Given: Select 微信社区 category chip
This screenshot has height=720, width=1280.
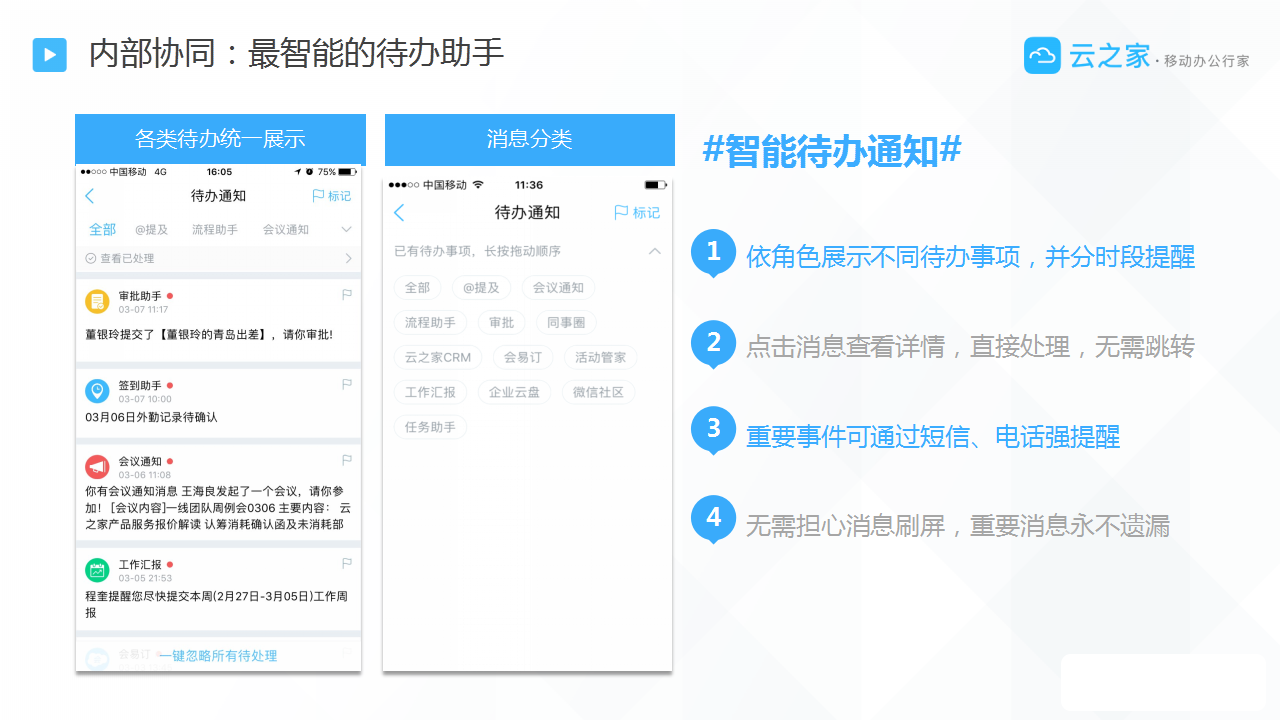Looking at the screenshot, I should 598,392.
